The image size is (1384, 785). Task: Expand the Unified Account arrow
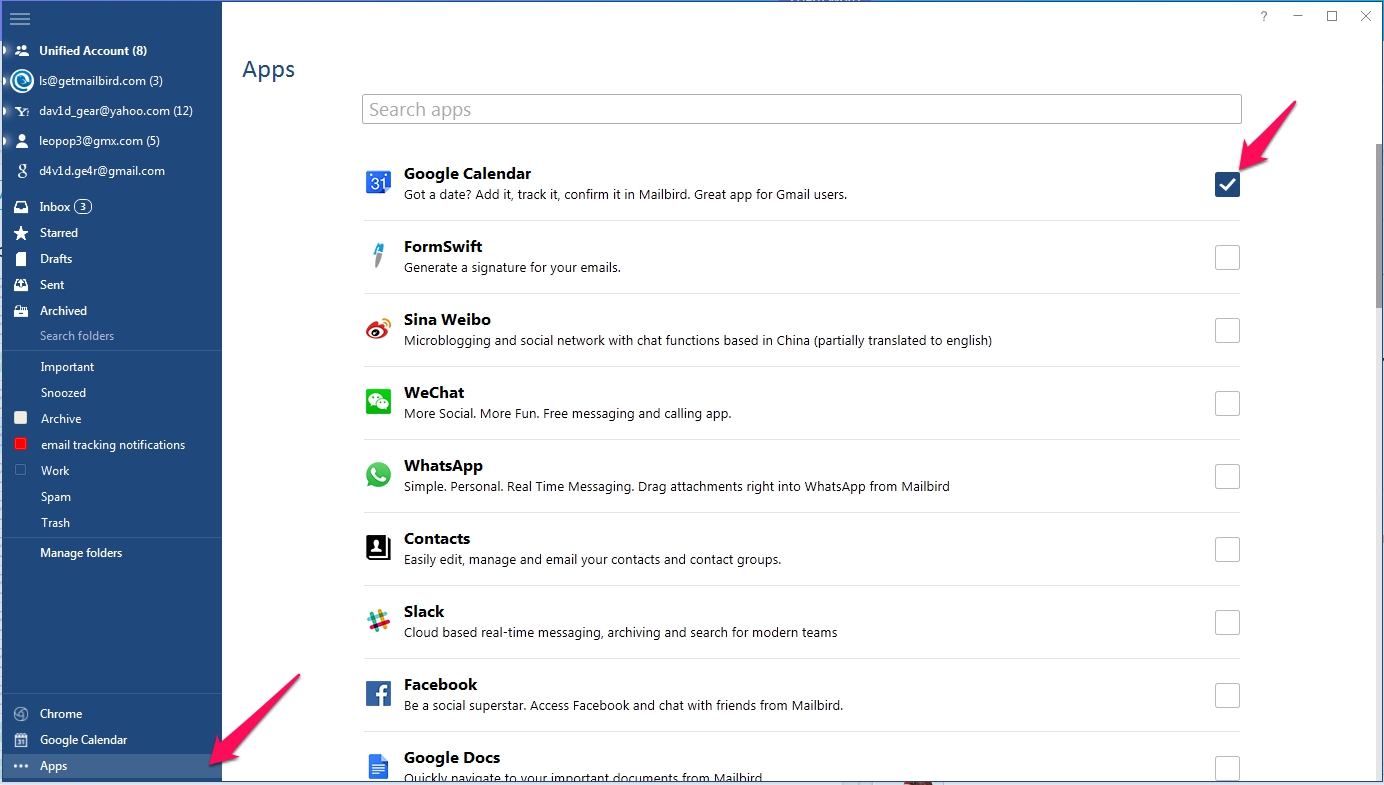pyautogui.click(x=5, y=50)
